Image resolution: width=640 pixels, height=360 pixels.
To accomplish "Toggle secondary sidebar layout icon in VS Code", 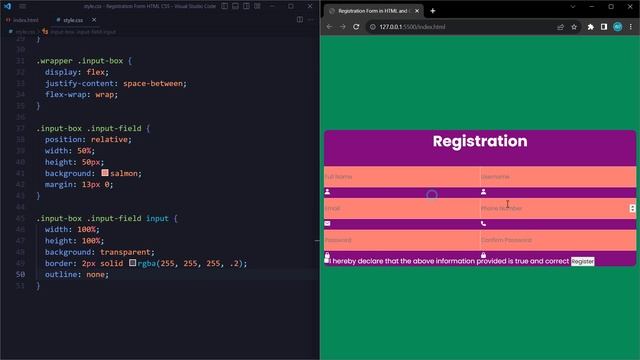I will coord(247,6).
